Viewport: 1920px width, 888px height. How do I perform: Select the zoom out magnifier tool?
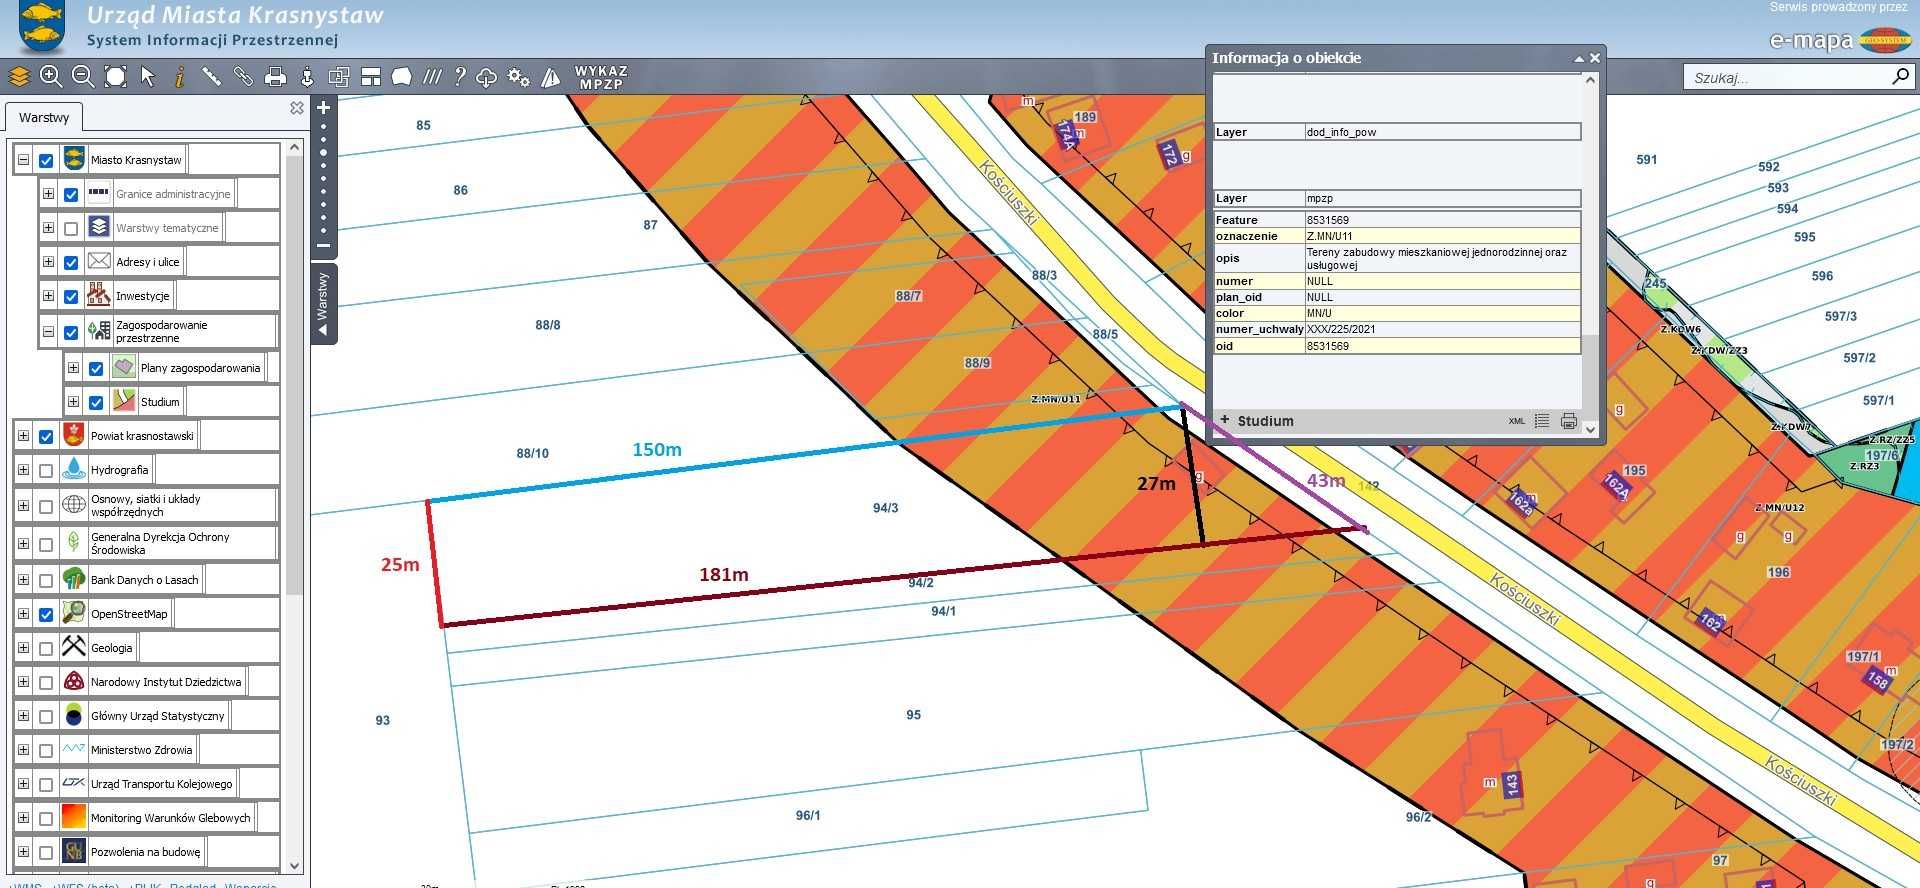click(83, 76)
